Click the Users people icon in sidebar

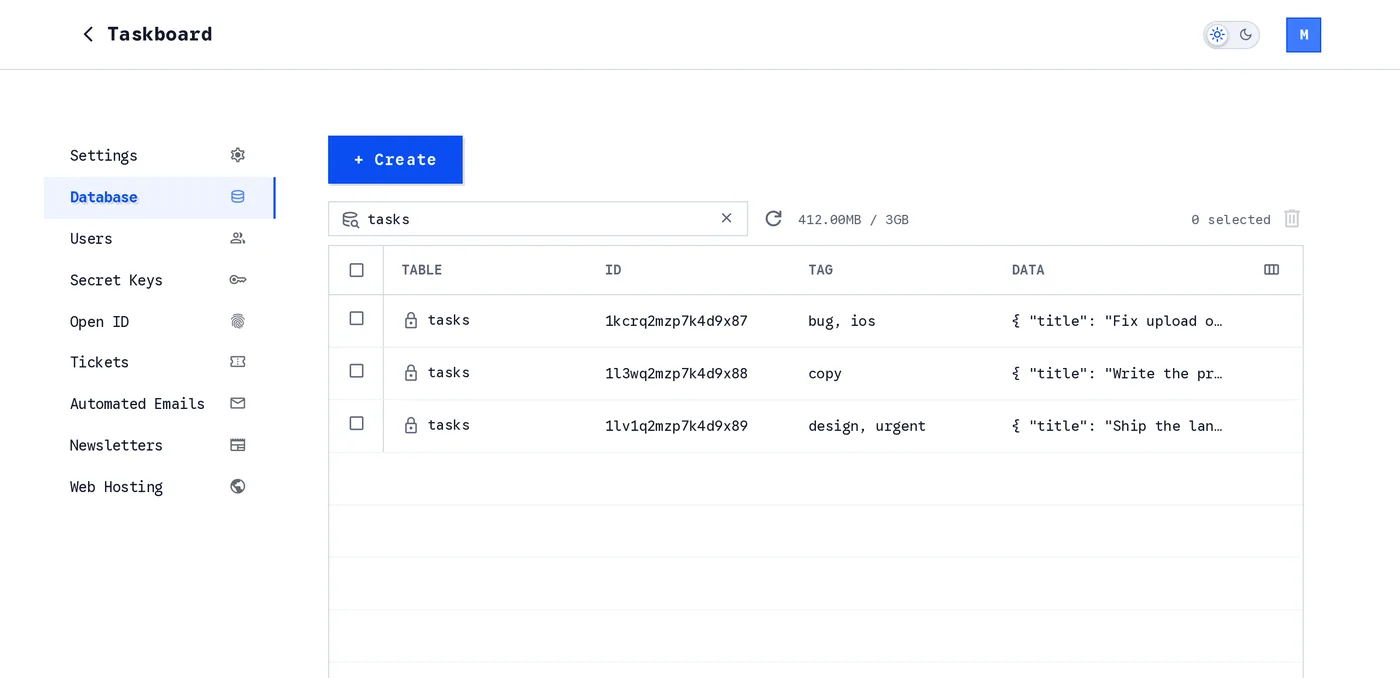coord(237,238)
